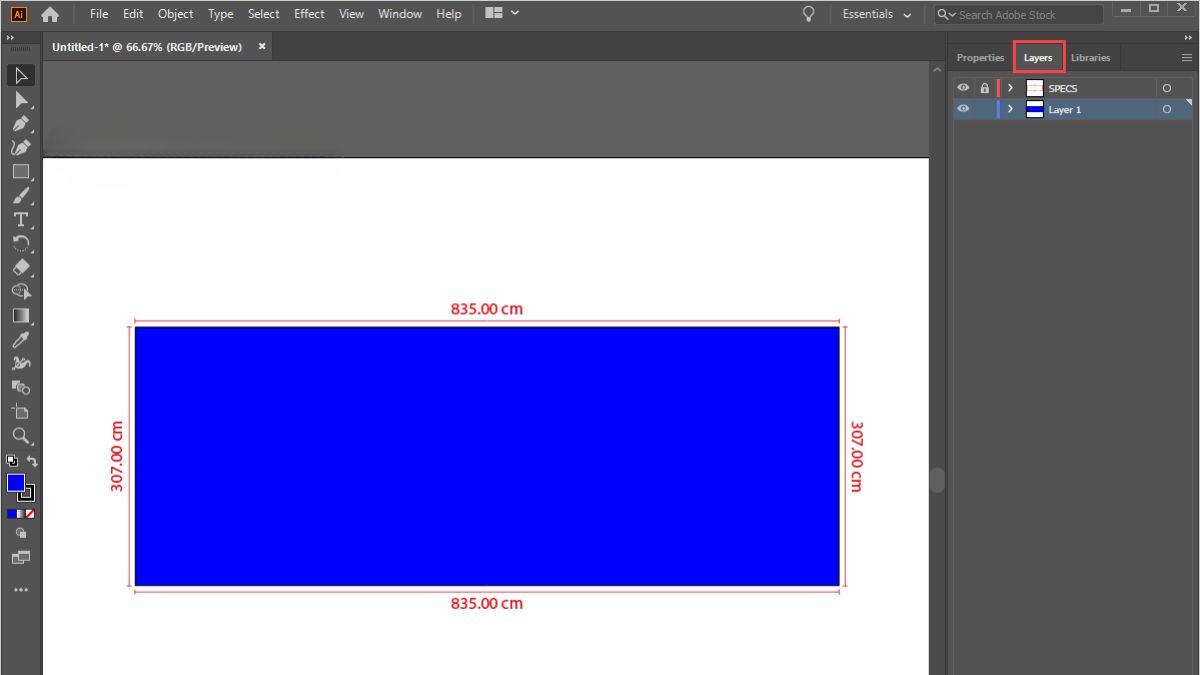
Task: Open Arrange Documents dropdown
Action: [501, 13]
